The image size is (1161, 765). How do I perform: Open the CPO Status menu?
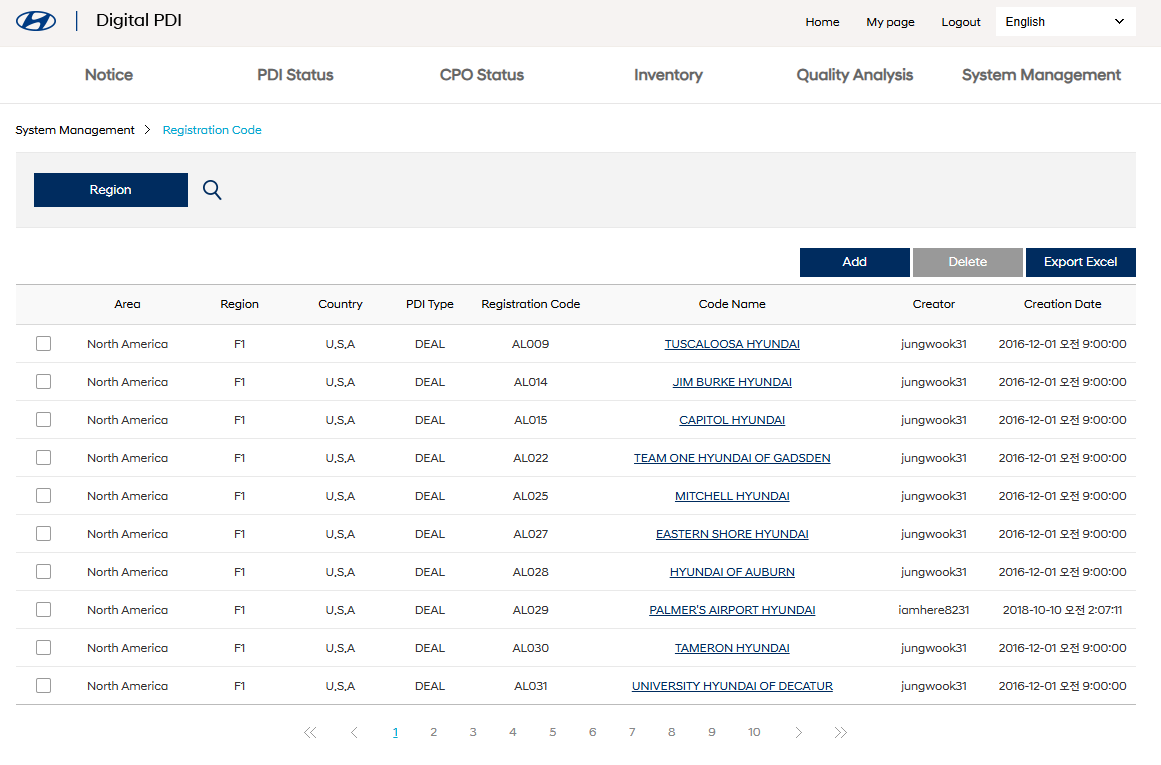(482, 75)
